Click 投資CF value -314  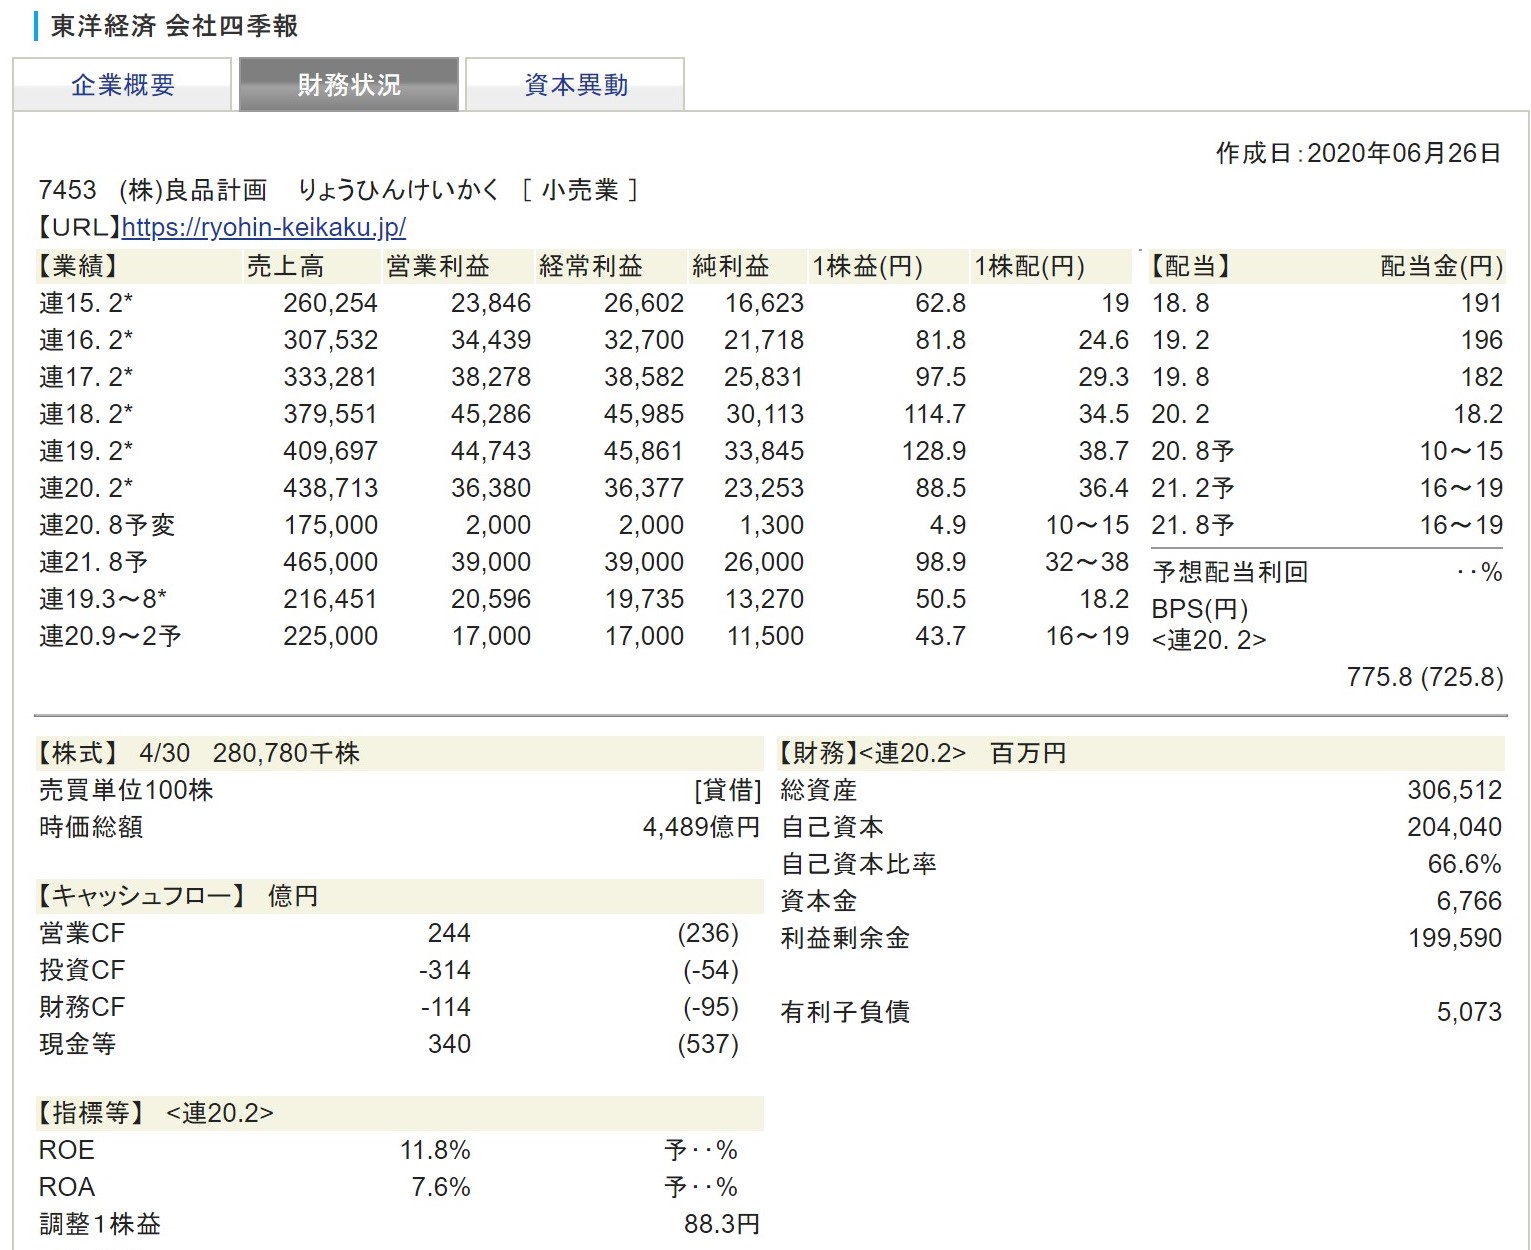tap(445, 970)
